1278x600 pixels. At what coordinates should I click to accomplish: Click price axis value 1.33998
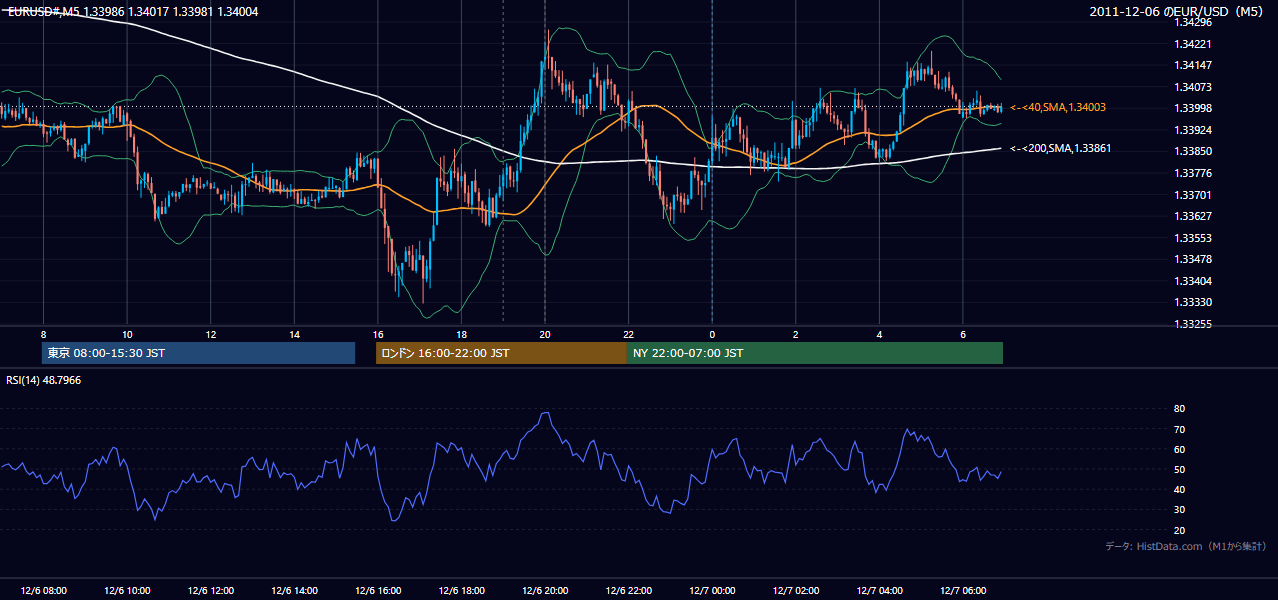pyautogui.click(x=1194, y=108)
